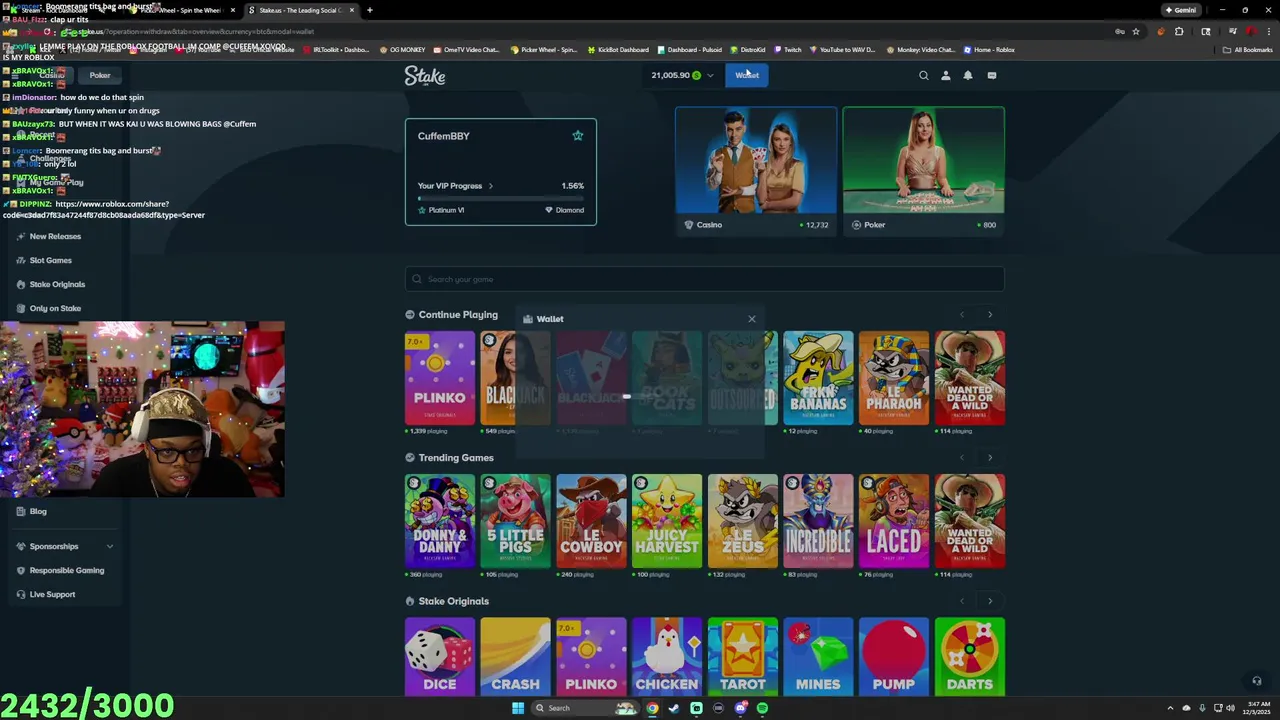The height and width of the screenshot is (720, 1280).
Task: Show previous Continue Playing games
Action: (x=962, y=315)
